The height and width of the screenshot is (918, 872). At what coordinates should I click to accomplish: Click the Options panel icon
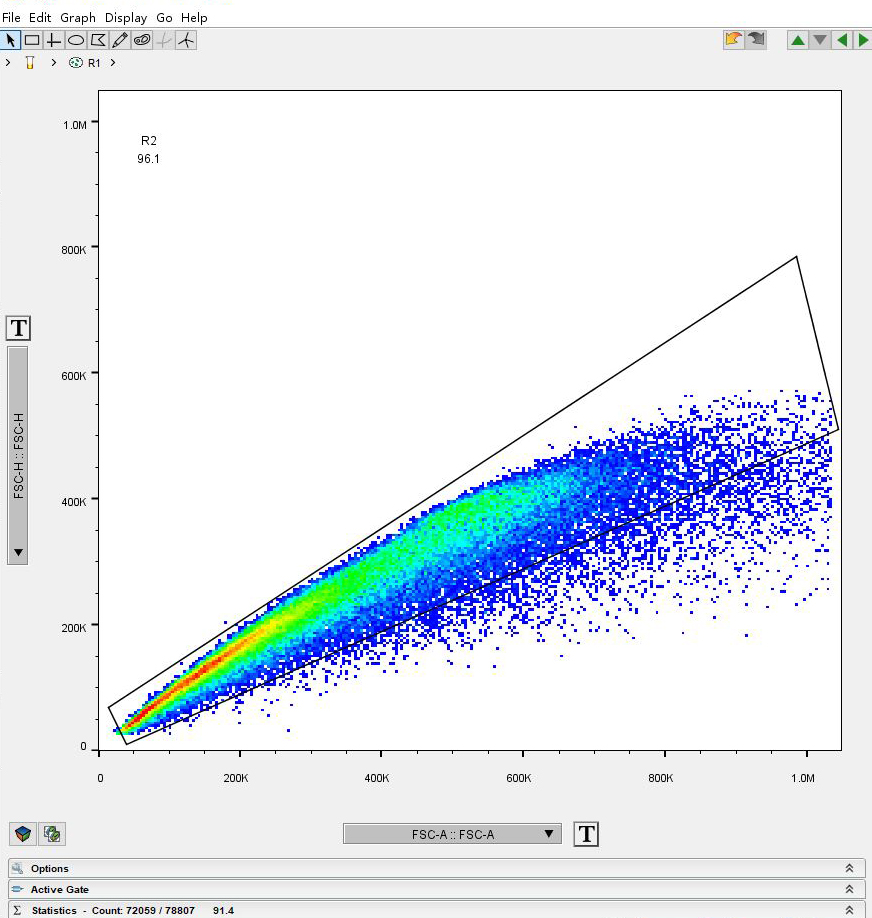[x=18, y=868]
